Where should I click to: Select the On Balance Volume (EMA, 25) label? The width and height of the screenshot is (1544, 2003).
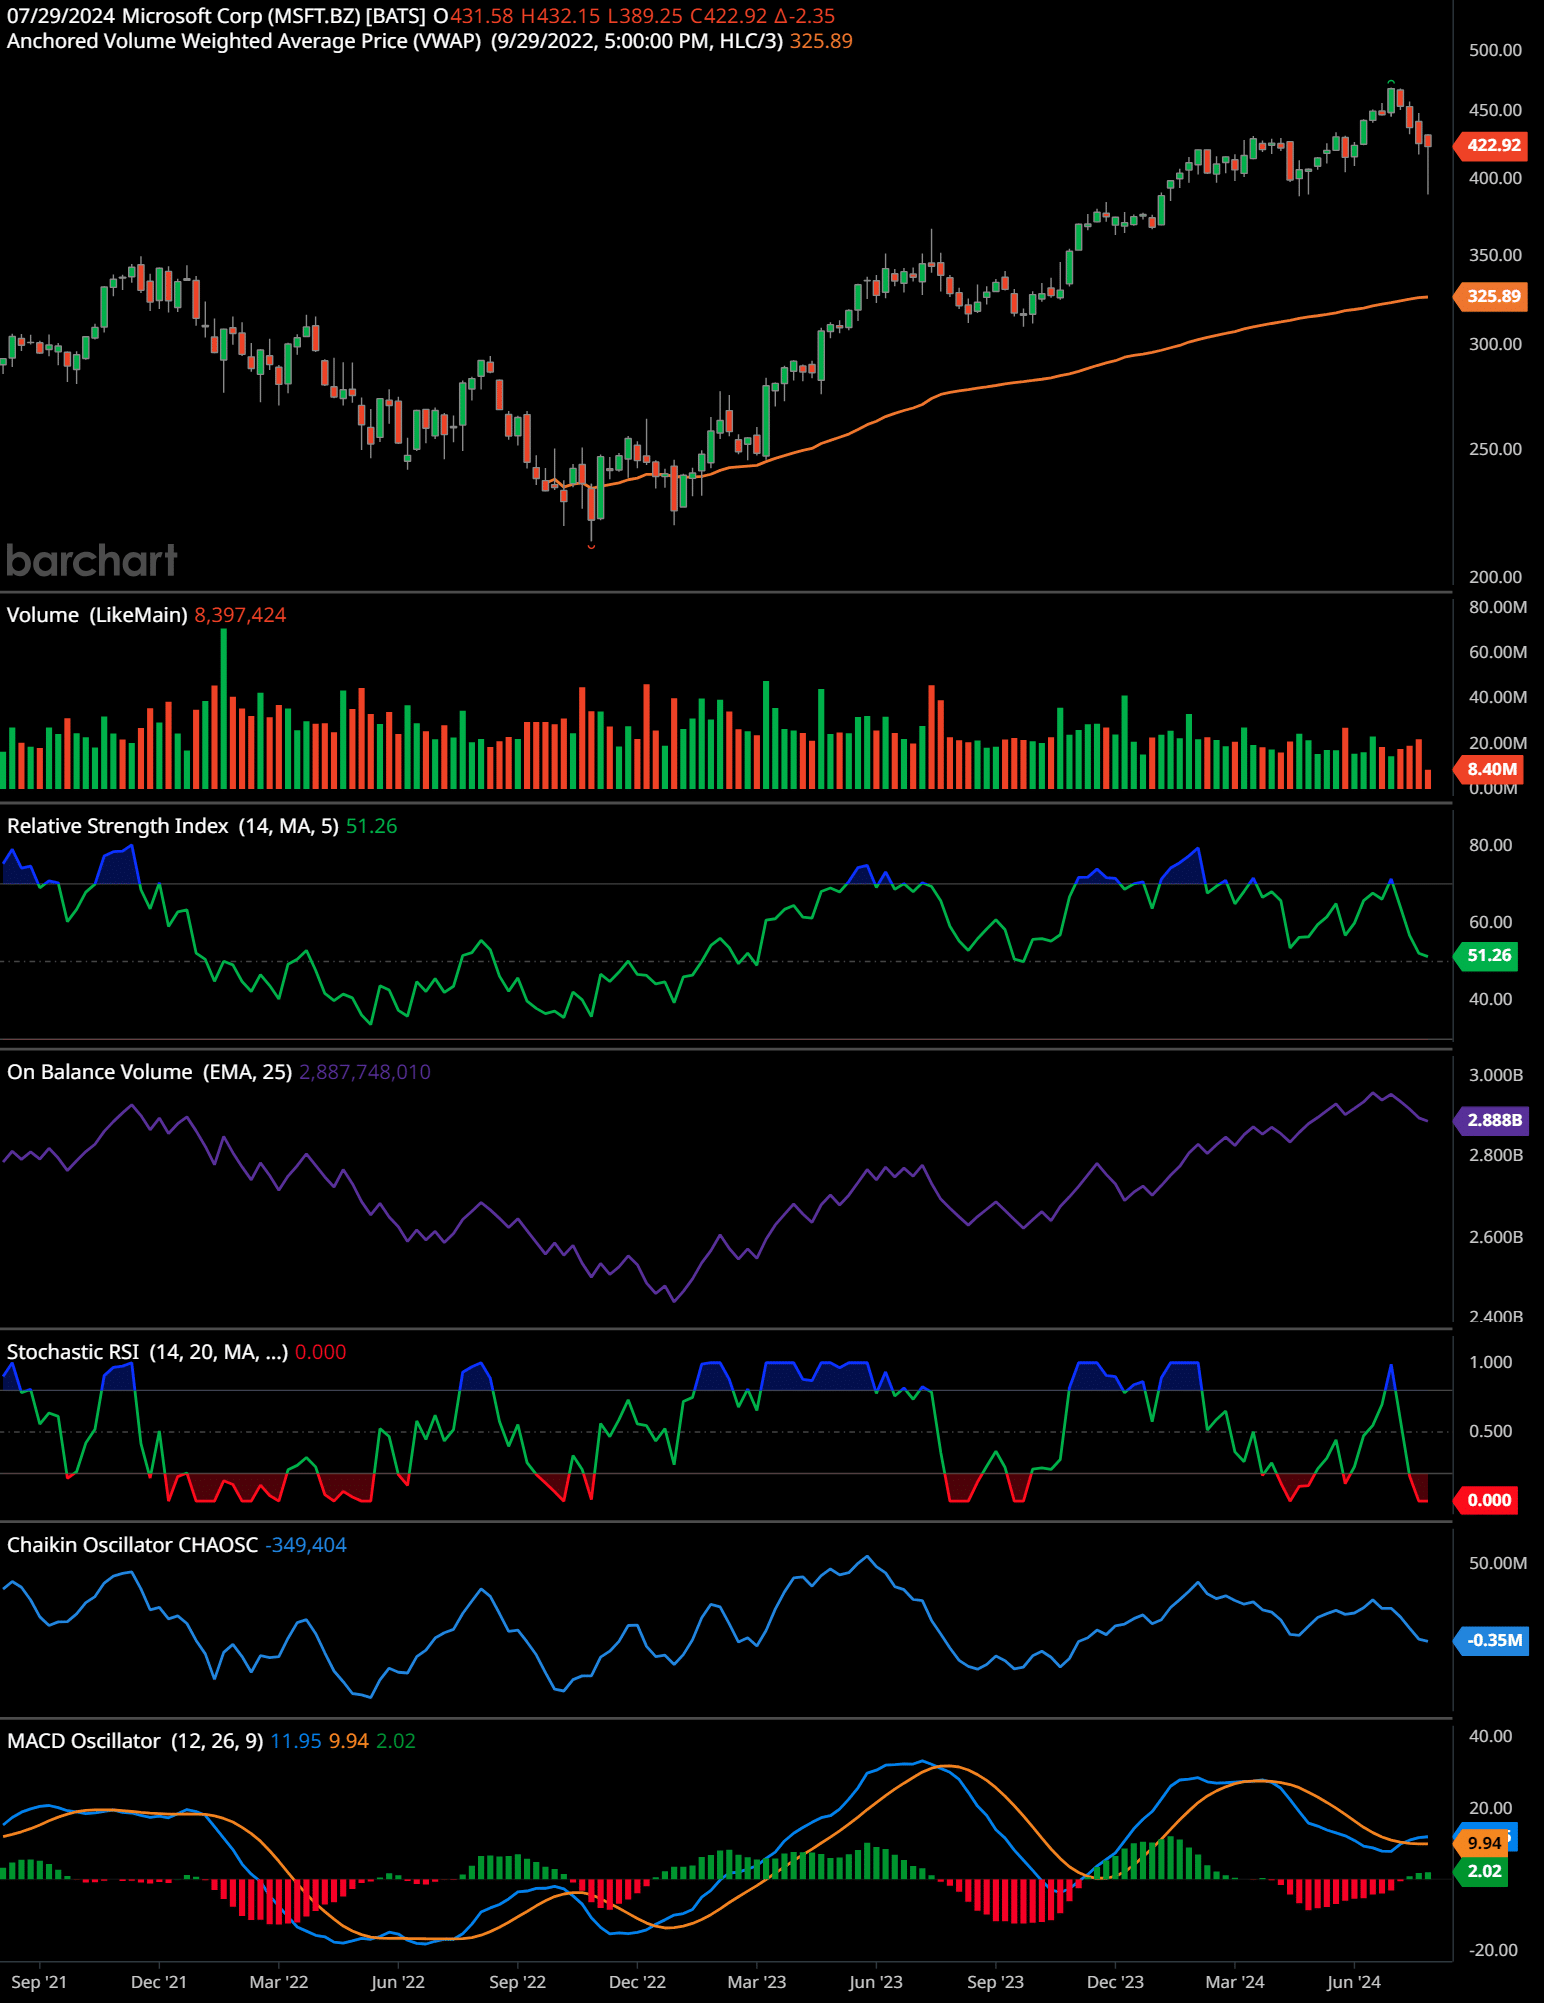coord(150,1072)
